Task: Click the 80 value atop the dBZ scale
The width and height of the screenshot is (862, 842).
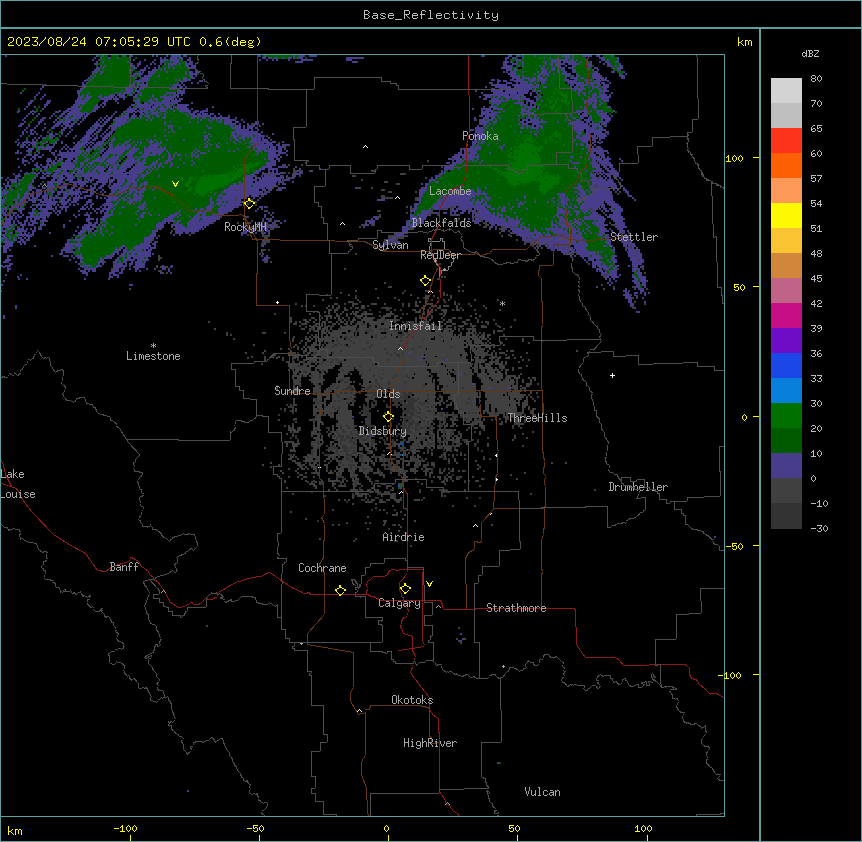Action: 816,79
